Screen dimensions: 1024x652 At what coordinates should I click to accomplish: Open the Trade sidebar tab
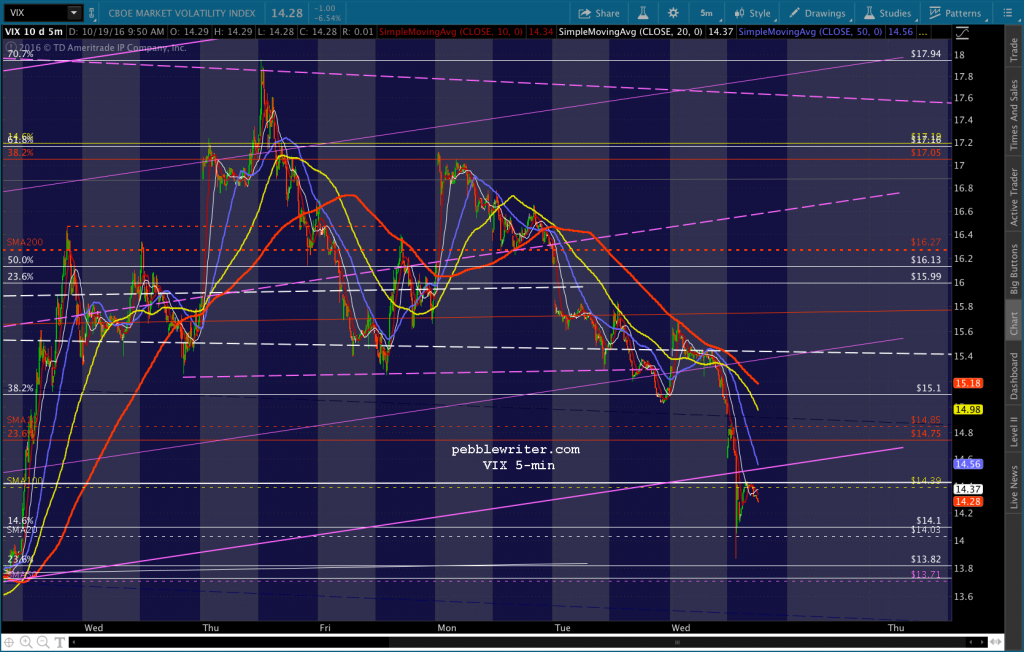1014,50
